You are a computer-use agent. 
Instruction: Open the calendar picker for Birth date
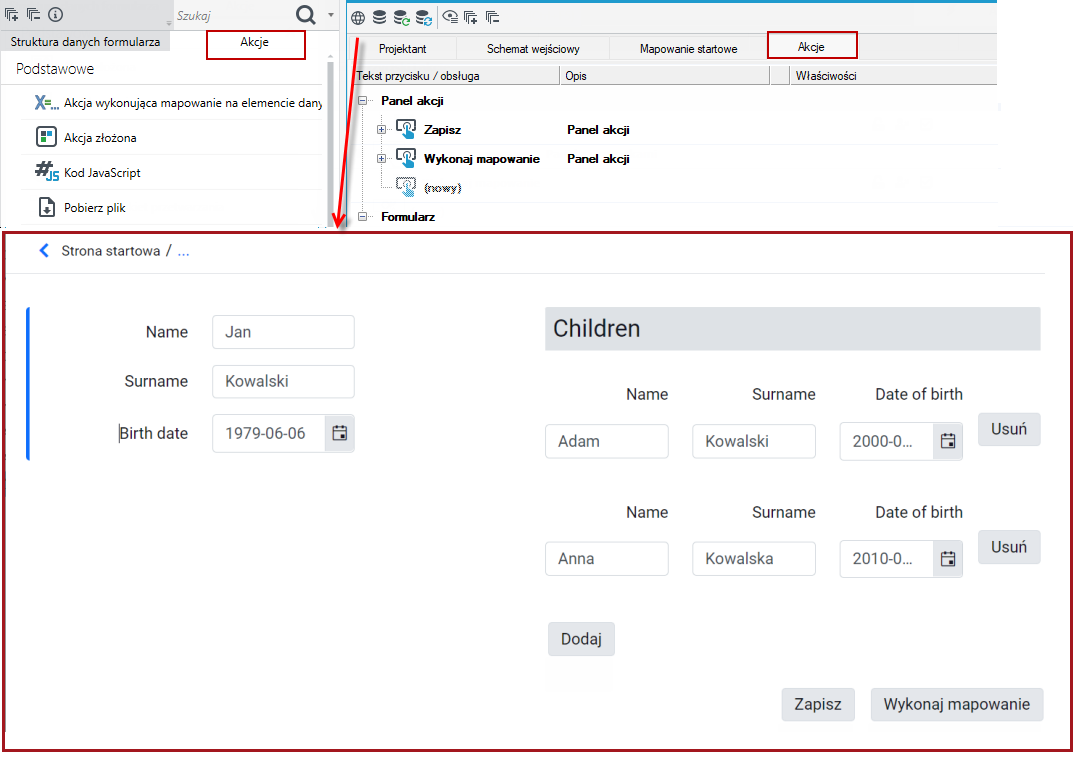339,433
